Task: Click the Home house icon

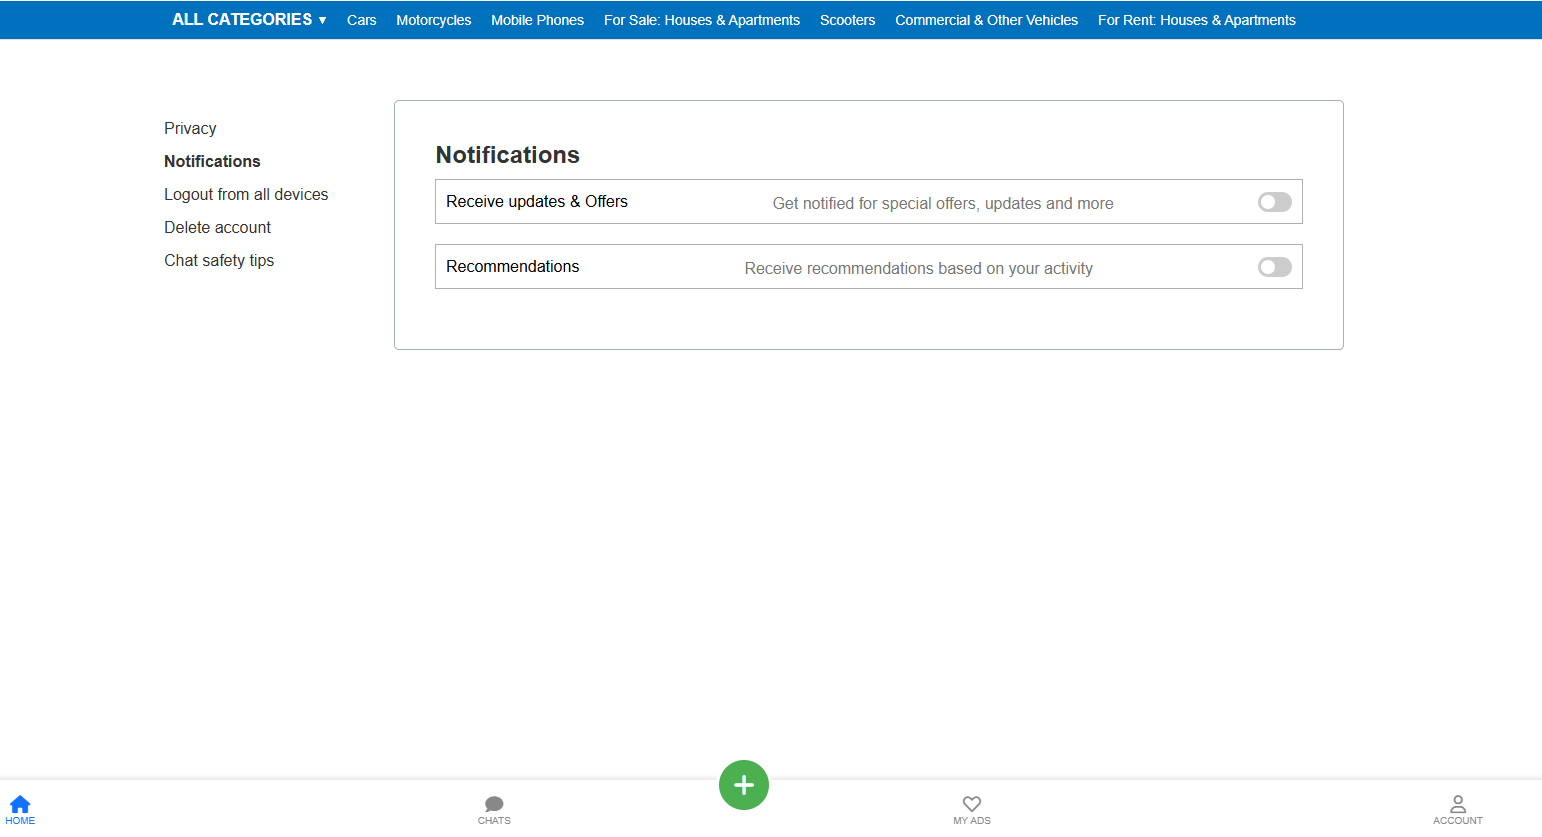Action: coord(20,804)
